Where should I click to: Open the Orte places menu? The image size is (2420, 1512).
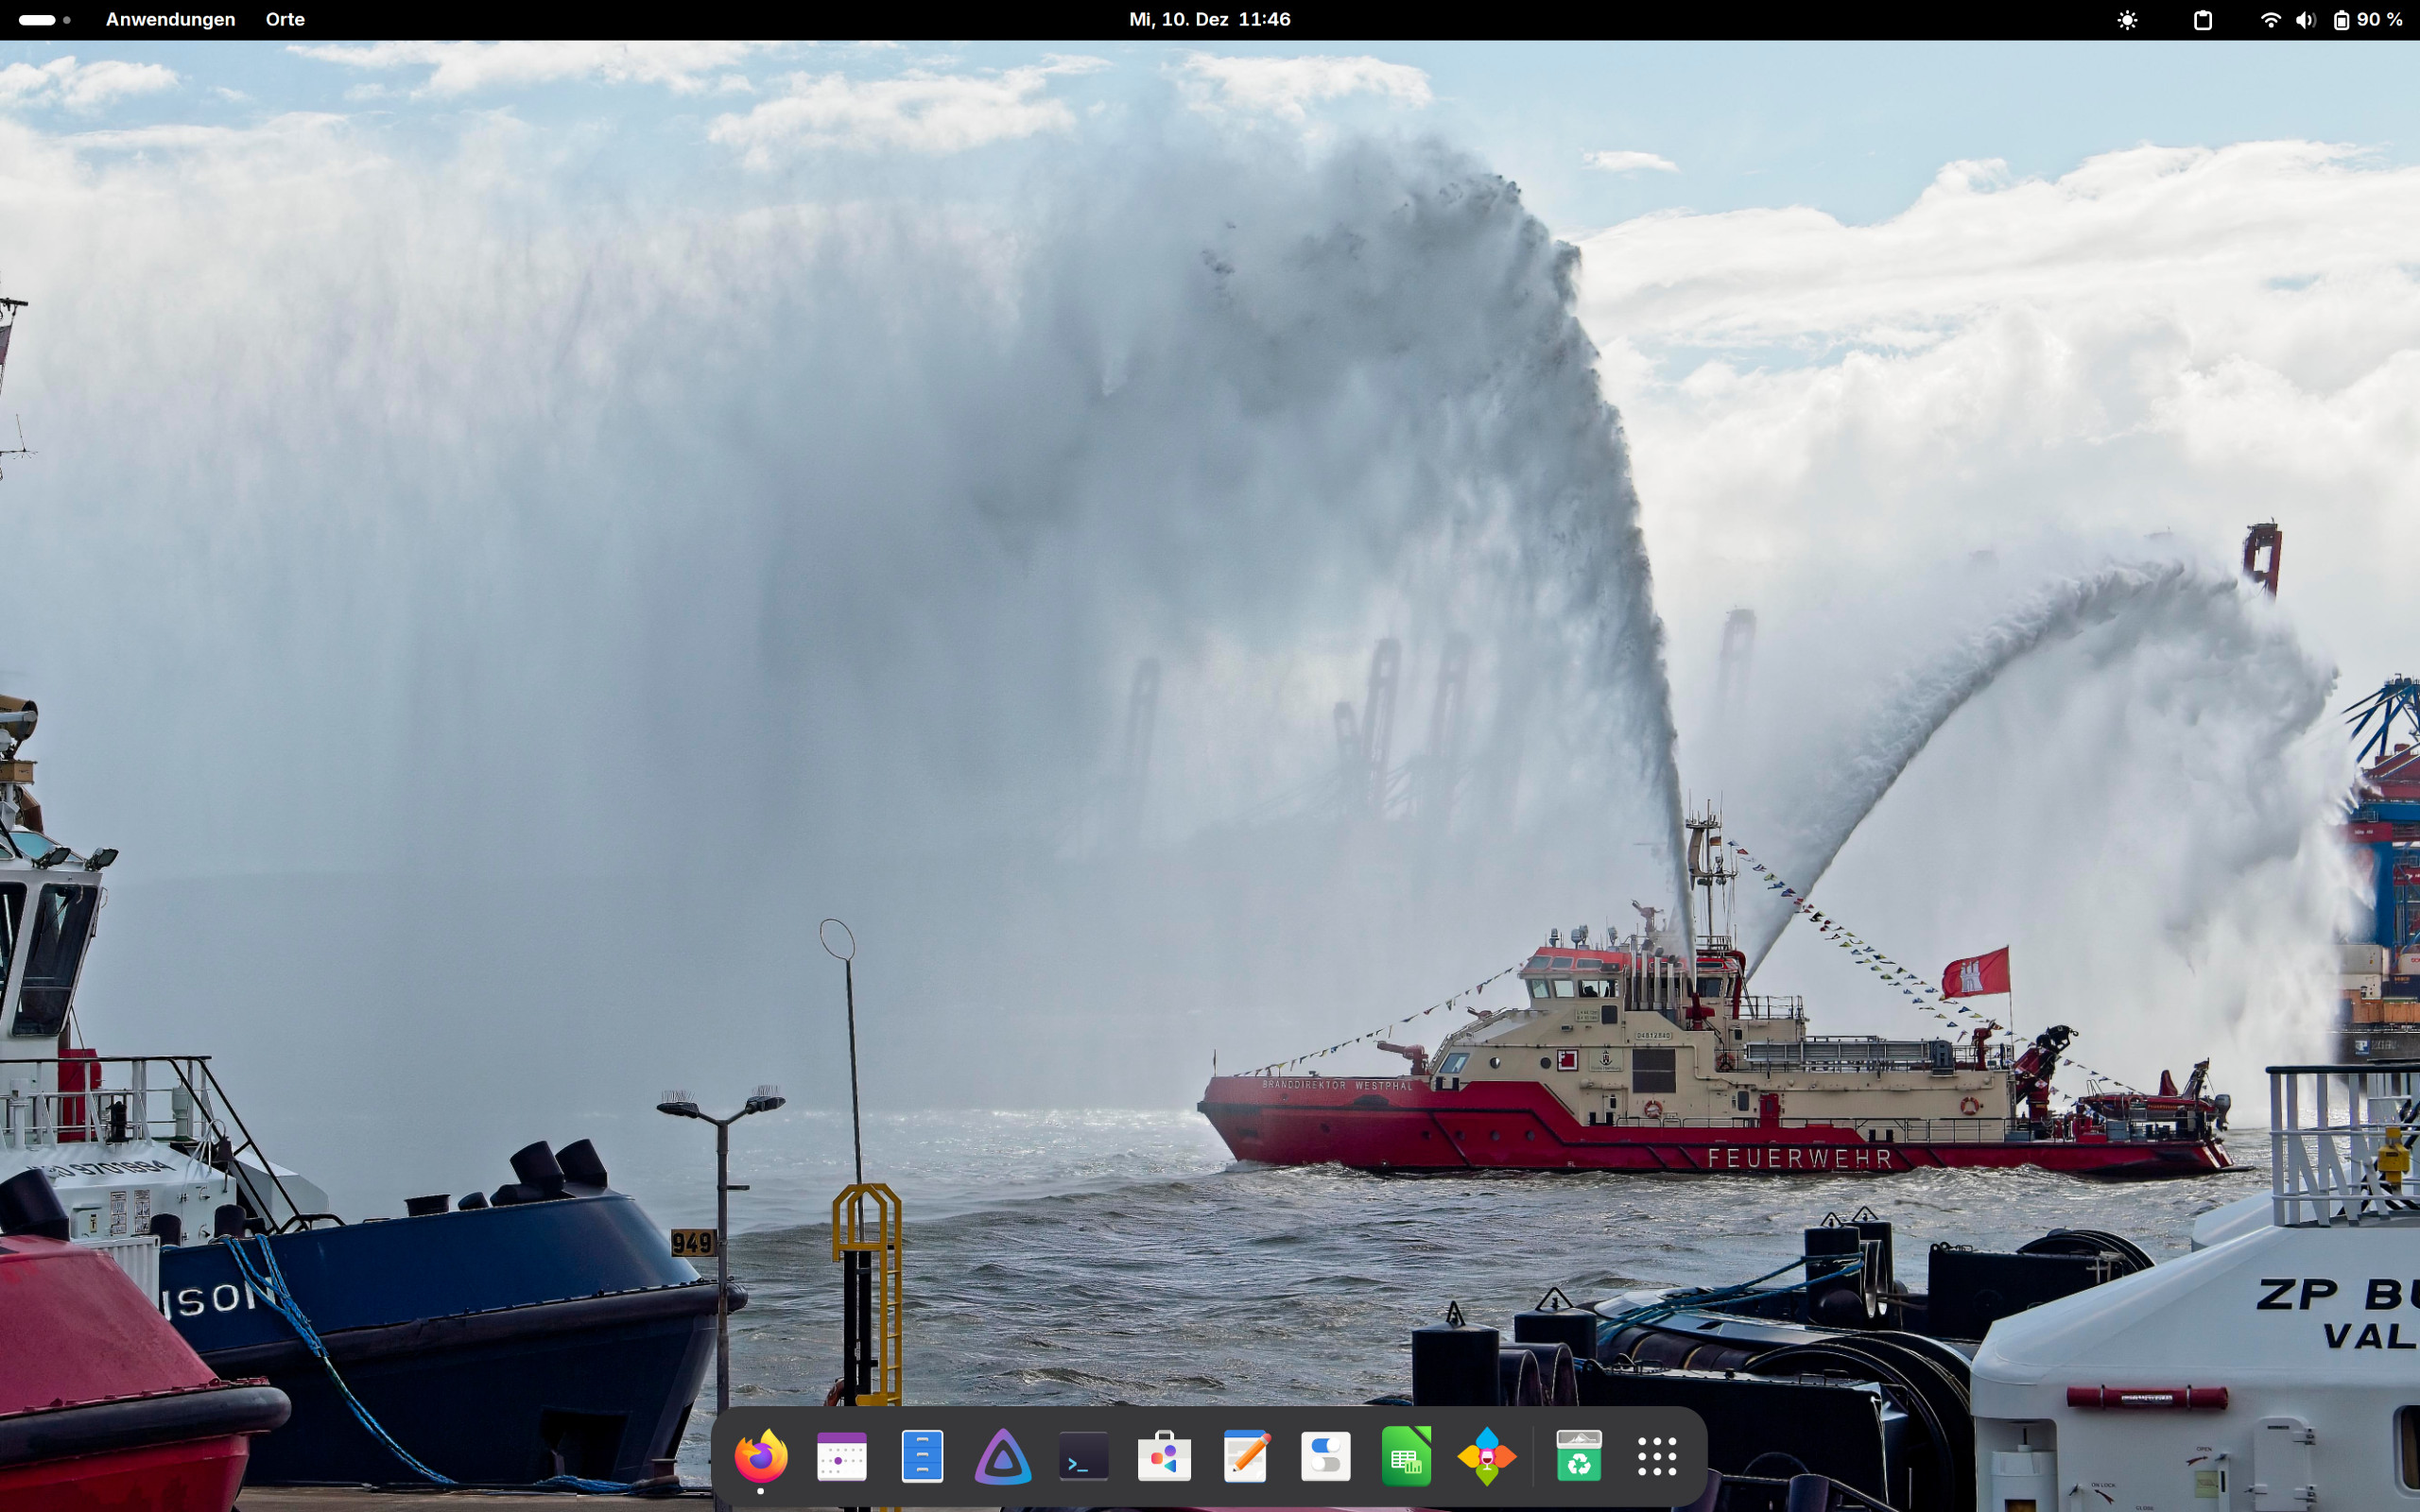pyautogui.click(x=285, y=20)
